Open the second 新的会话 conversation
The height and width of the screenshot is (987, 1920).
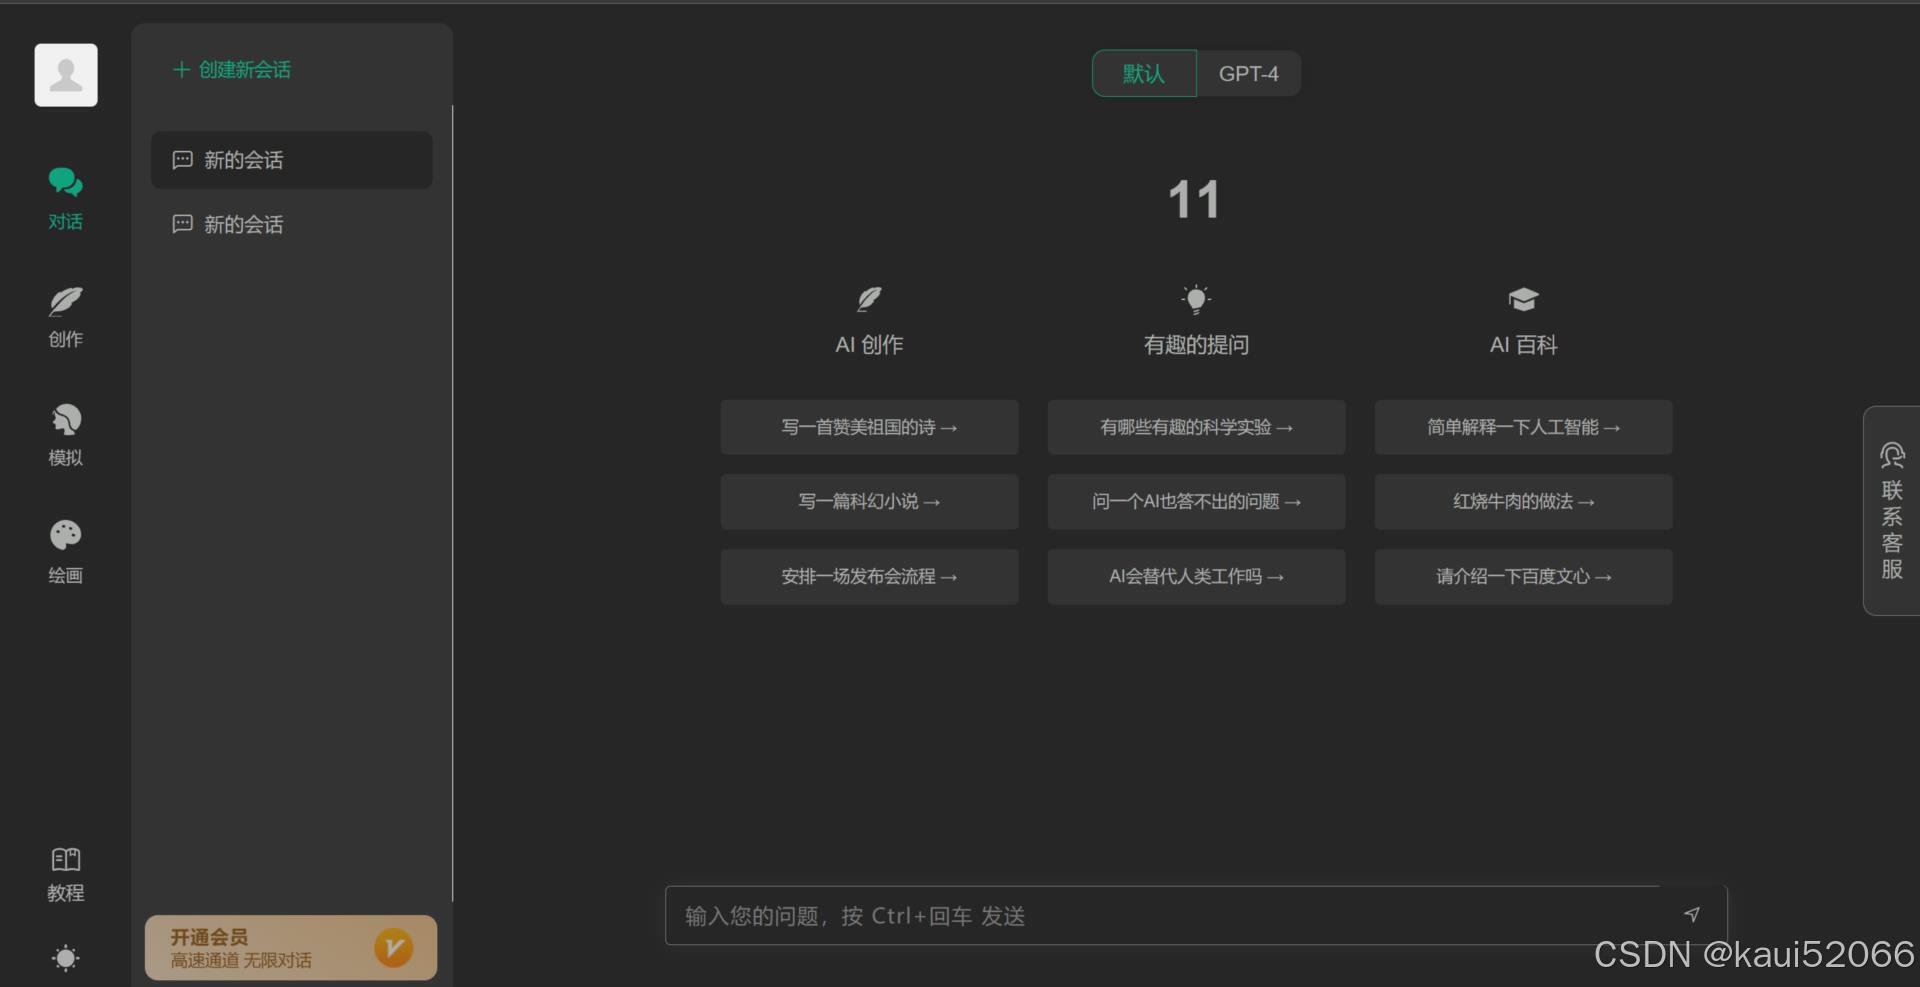point(290,224)
